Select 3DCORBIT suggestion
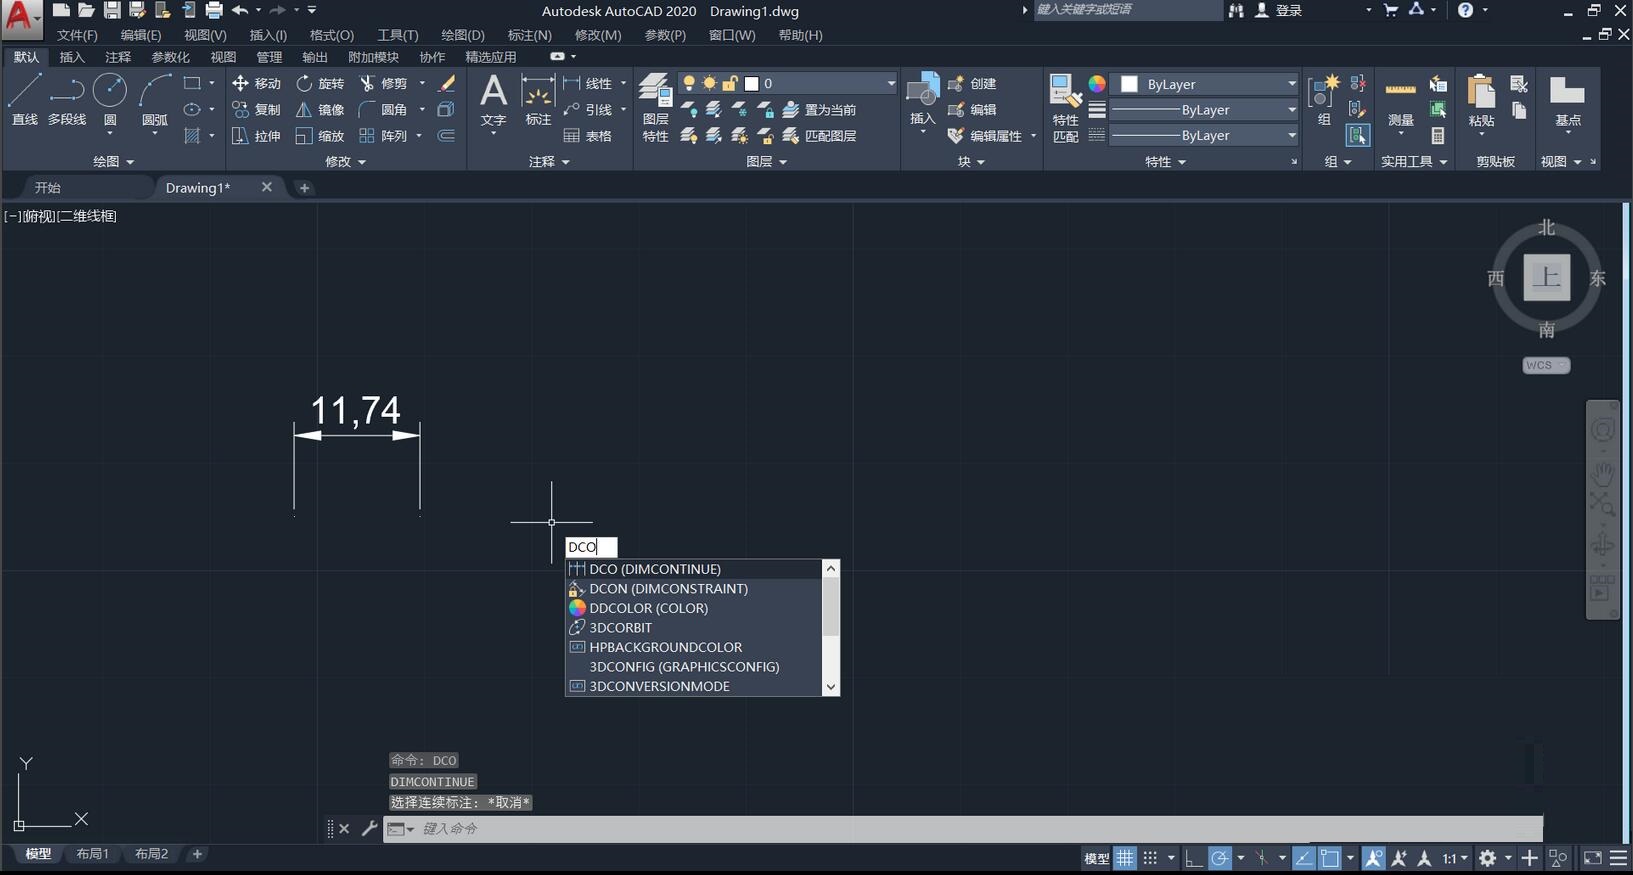 pos(694,627)
